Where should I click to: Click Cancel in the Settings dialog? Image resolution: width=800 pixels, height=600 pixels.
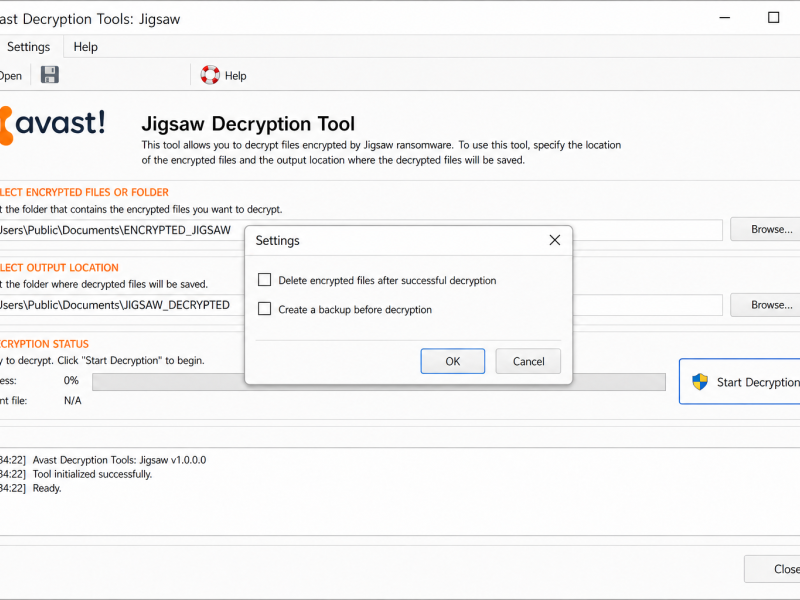(x=528, y=361)
